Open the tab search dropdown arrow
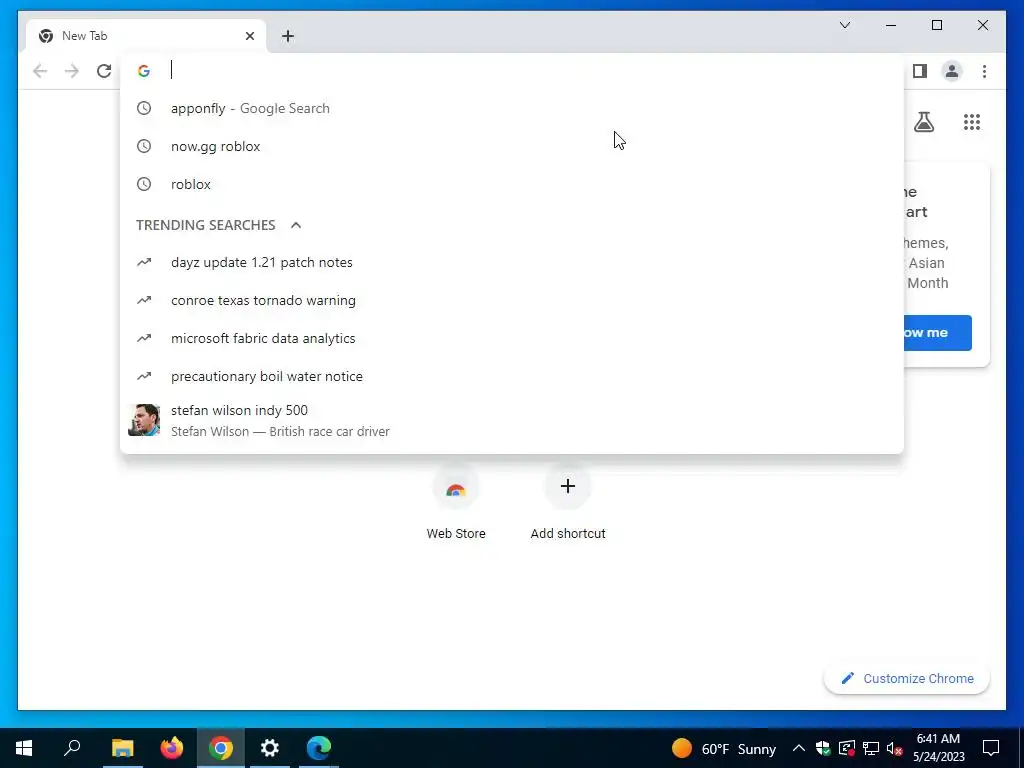This screenshot has width=1024, height=768. pos(844,25)
